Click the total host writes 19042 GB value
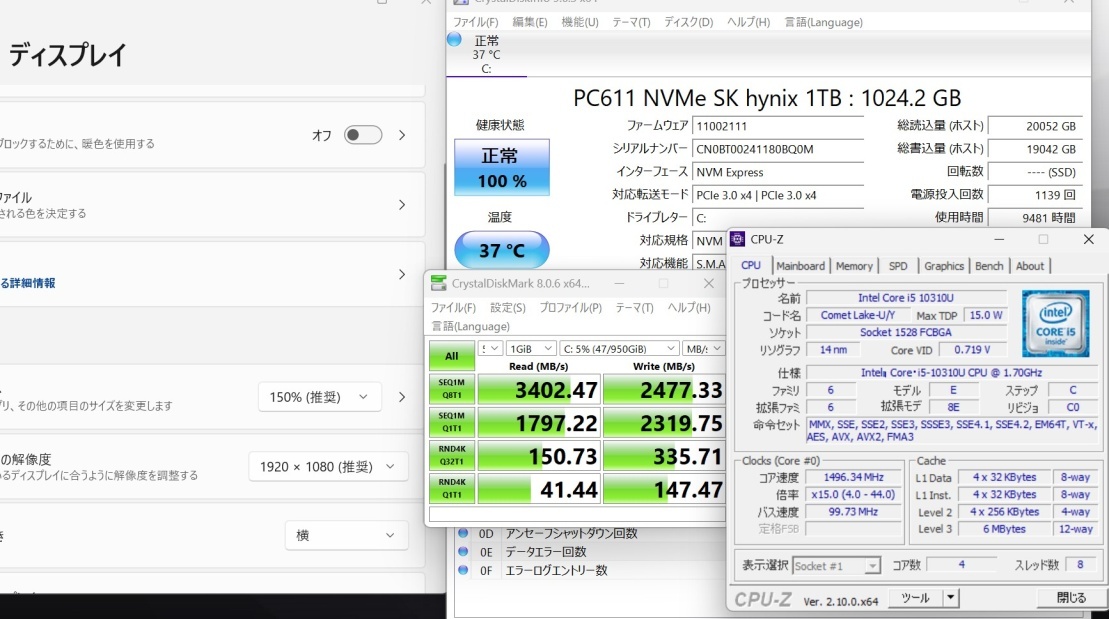This screenshot has height=619, width=1109. tap(1035, 149)
